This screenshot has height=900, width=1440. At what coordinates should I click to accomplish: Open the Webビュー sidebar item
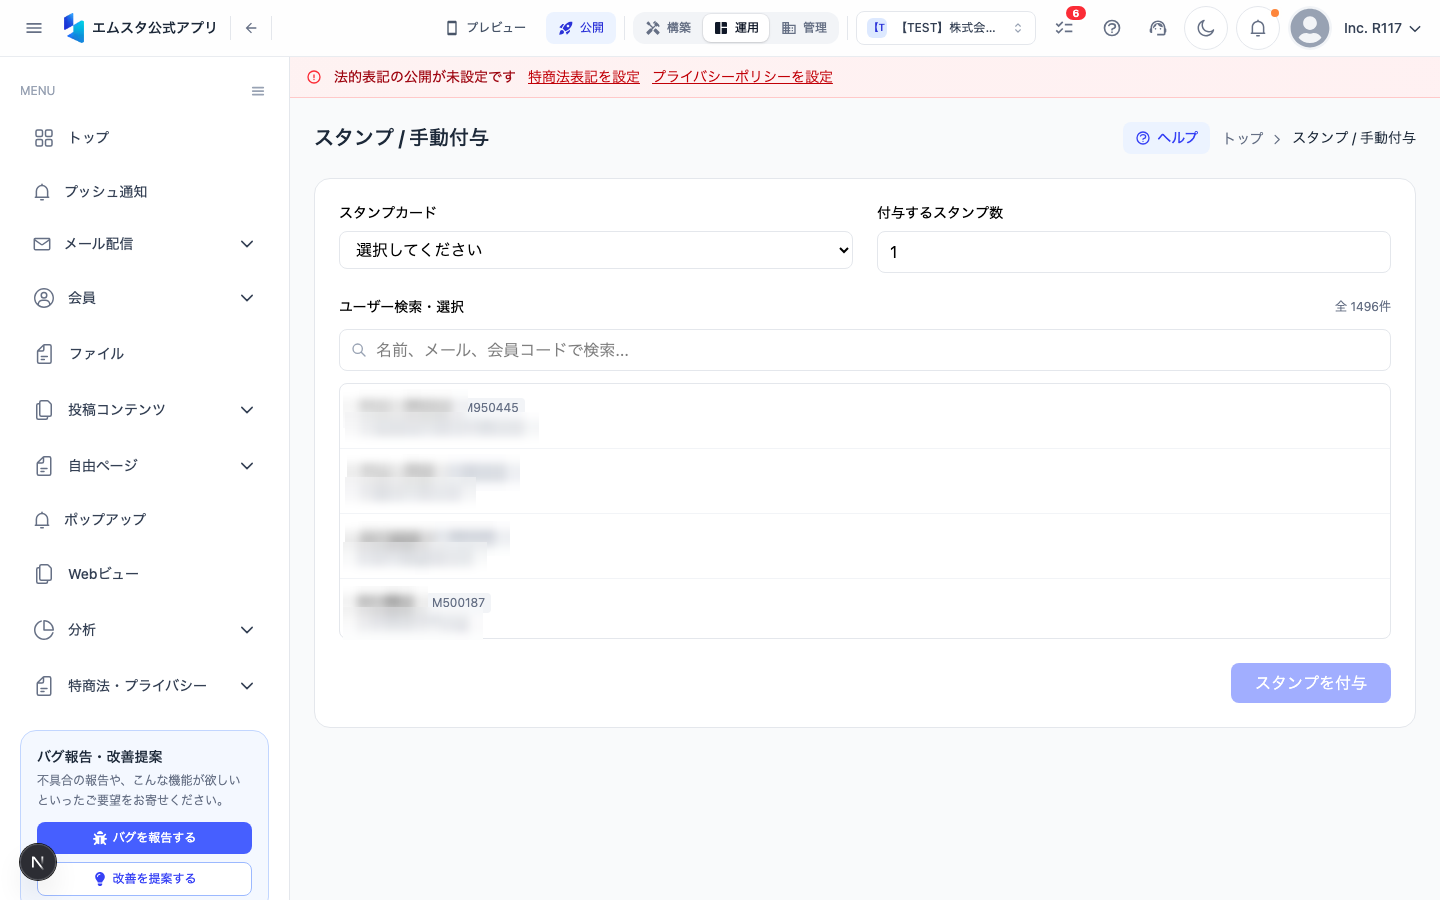pyautogui.click(x=144, y=574)
